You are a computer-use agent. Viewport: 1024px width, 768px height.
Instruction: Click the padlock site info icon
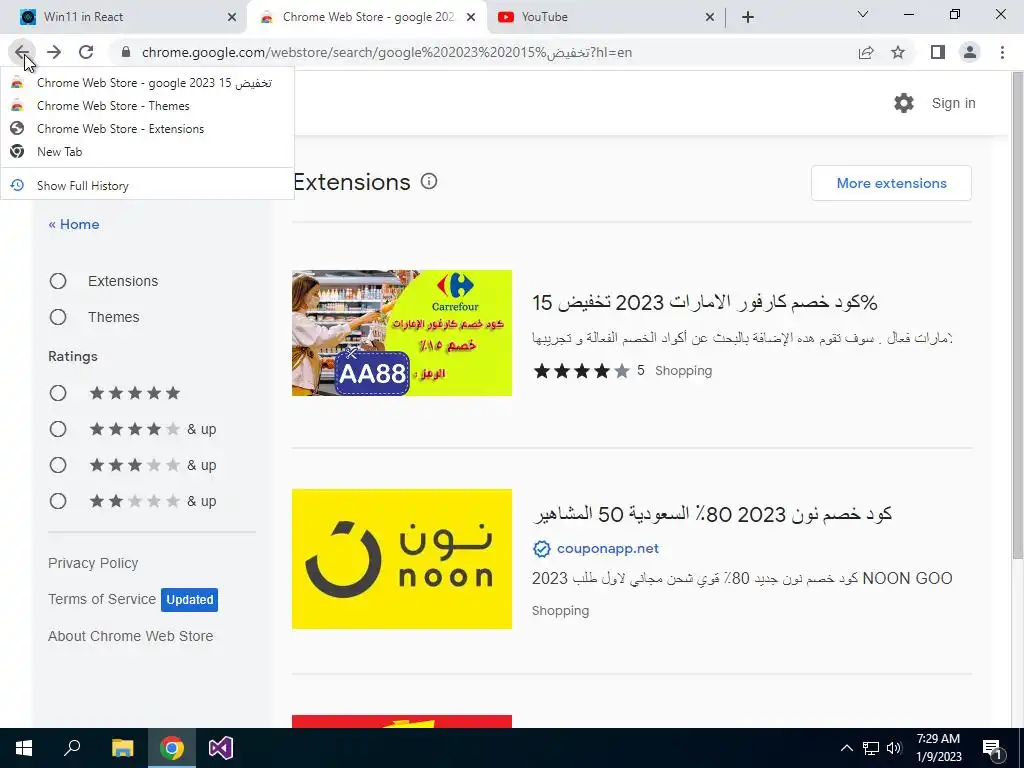(126, 52)
